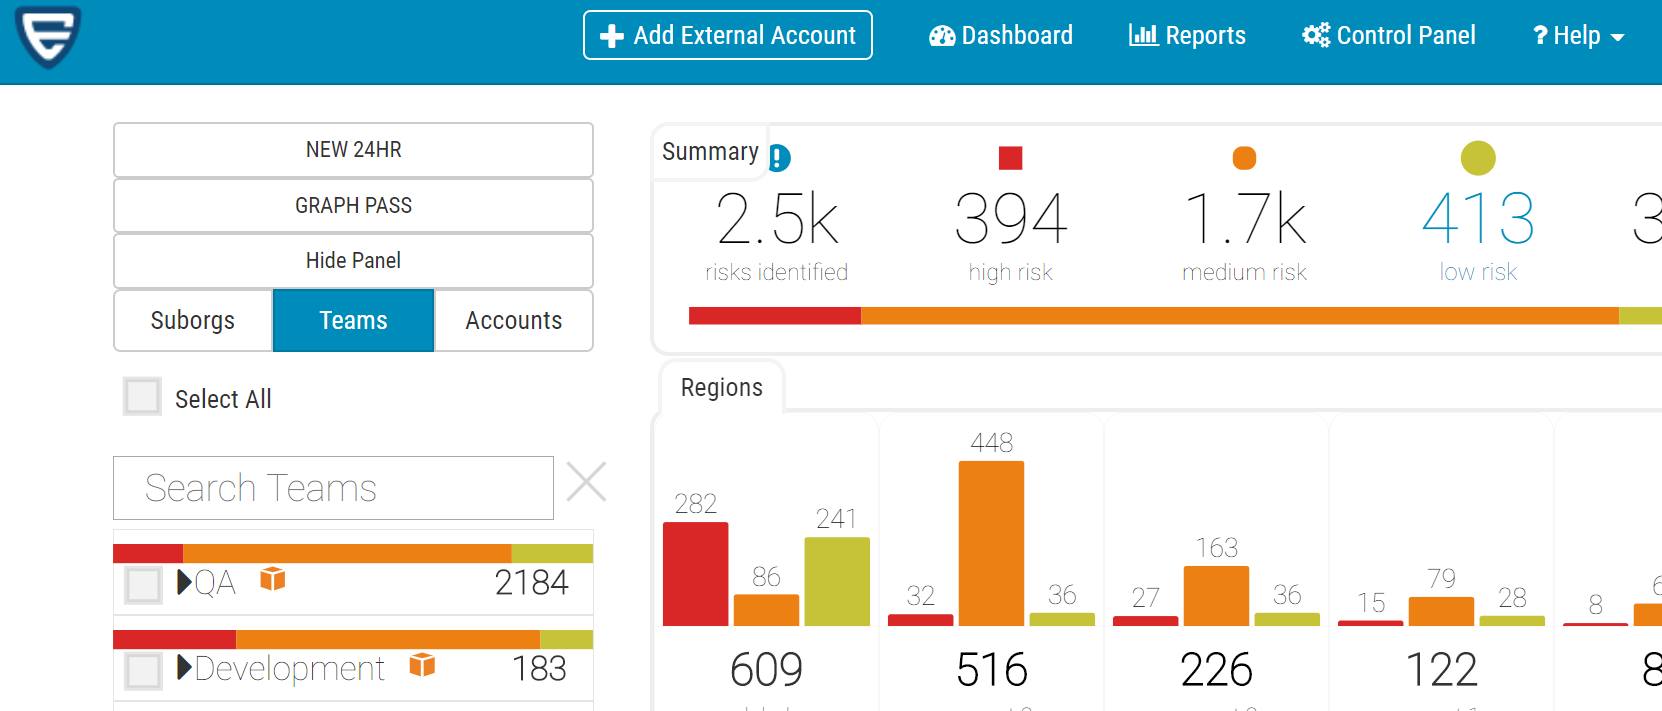Screen dimensions: 1662x711
Task: Click the red bar labeled 27
Action: [x=1146, y=621]
